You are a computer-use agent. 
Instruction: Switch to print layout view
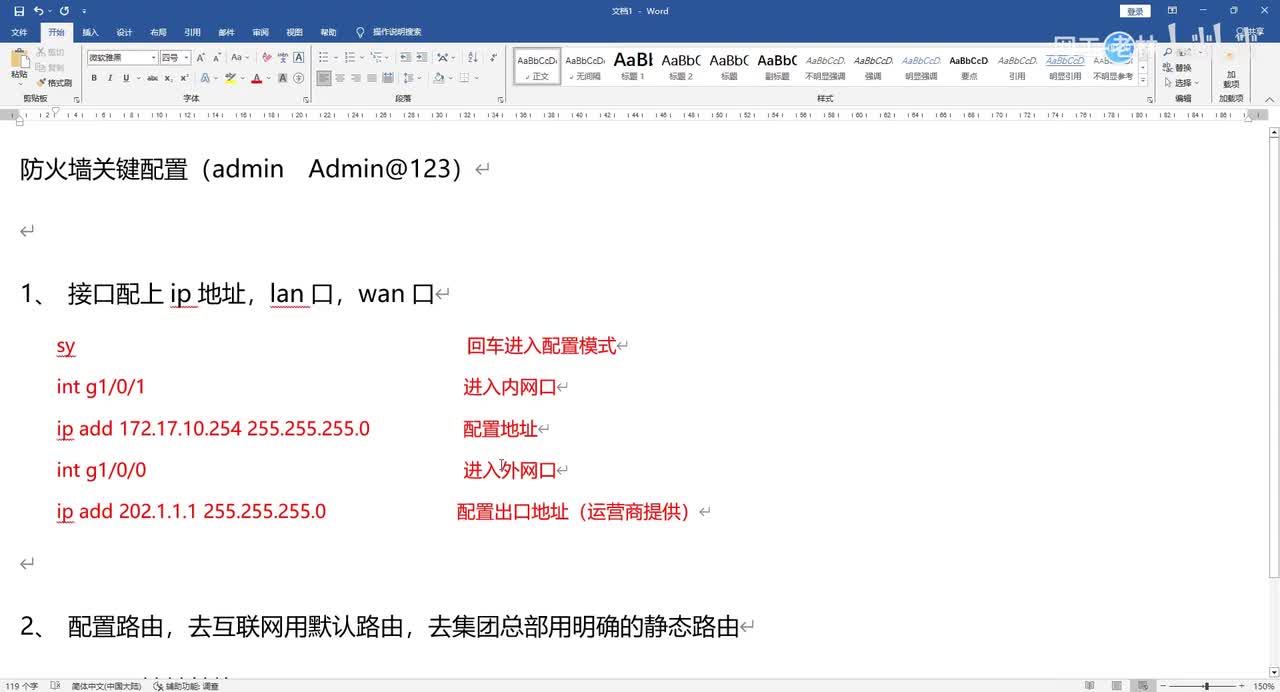pyautogui.click(x=1117, y=686)
